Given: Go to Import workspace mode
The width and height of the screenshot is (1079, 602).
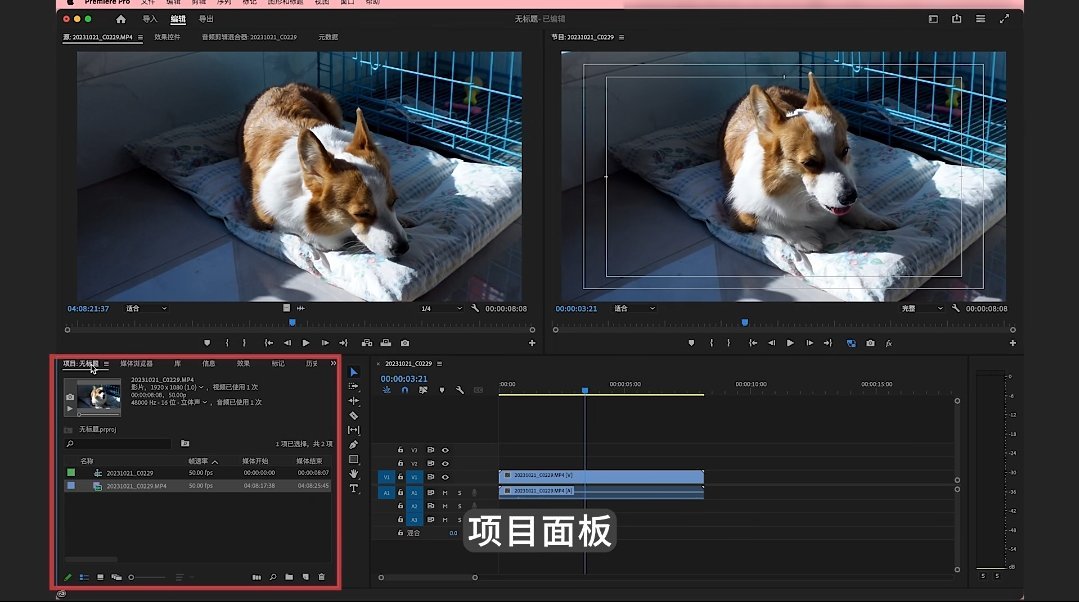Looking at the screenshot, I should click(x=149, y=19).
